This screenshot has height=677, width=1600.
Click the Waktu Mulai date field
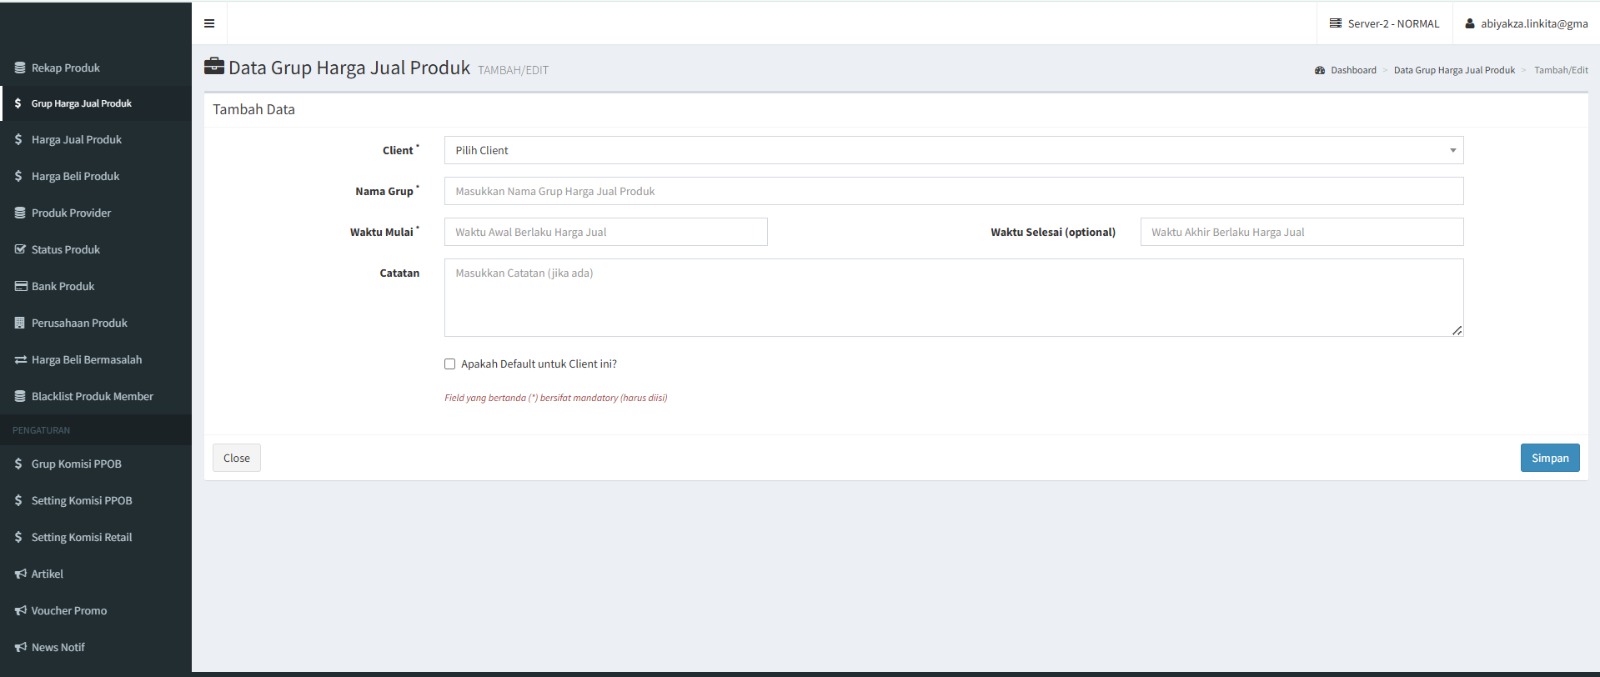tap(605, 232)
